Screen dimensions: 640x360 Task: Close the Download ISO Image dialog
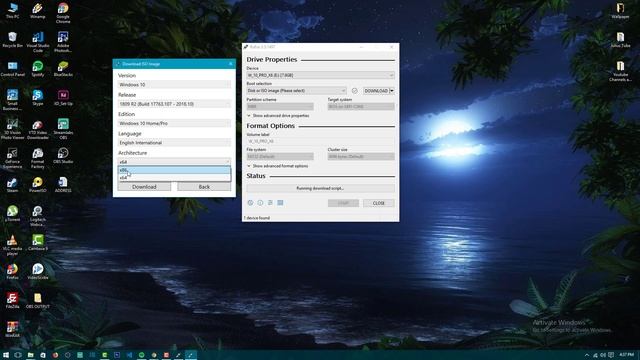pyautogui.click(x=231, y=64)
